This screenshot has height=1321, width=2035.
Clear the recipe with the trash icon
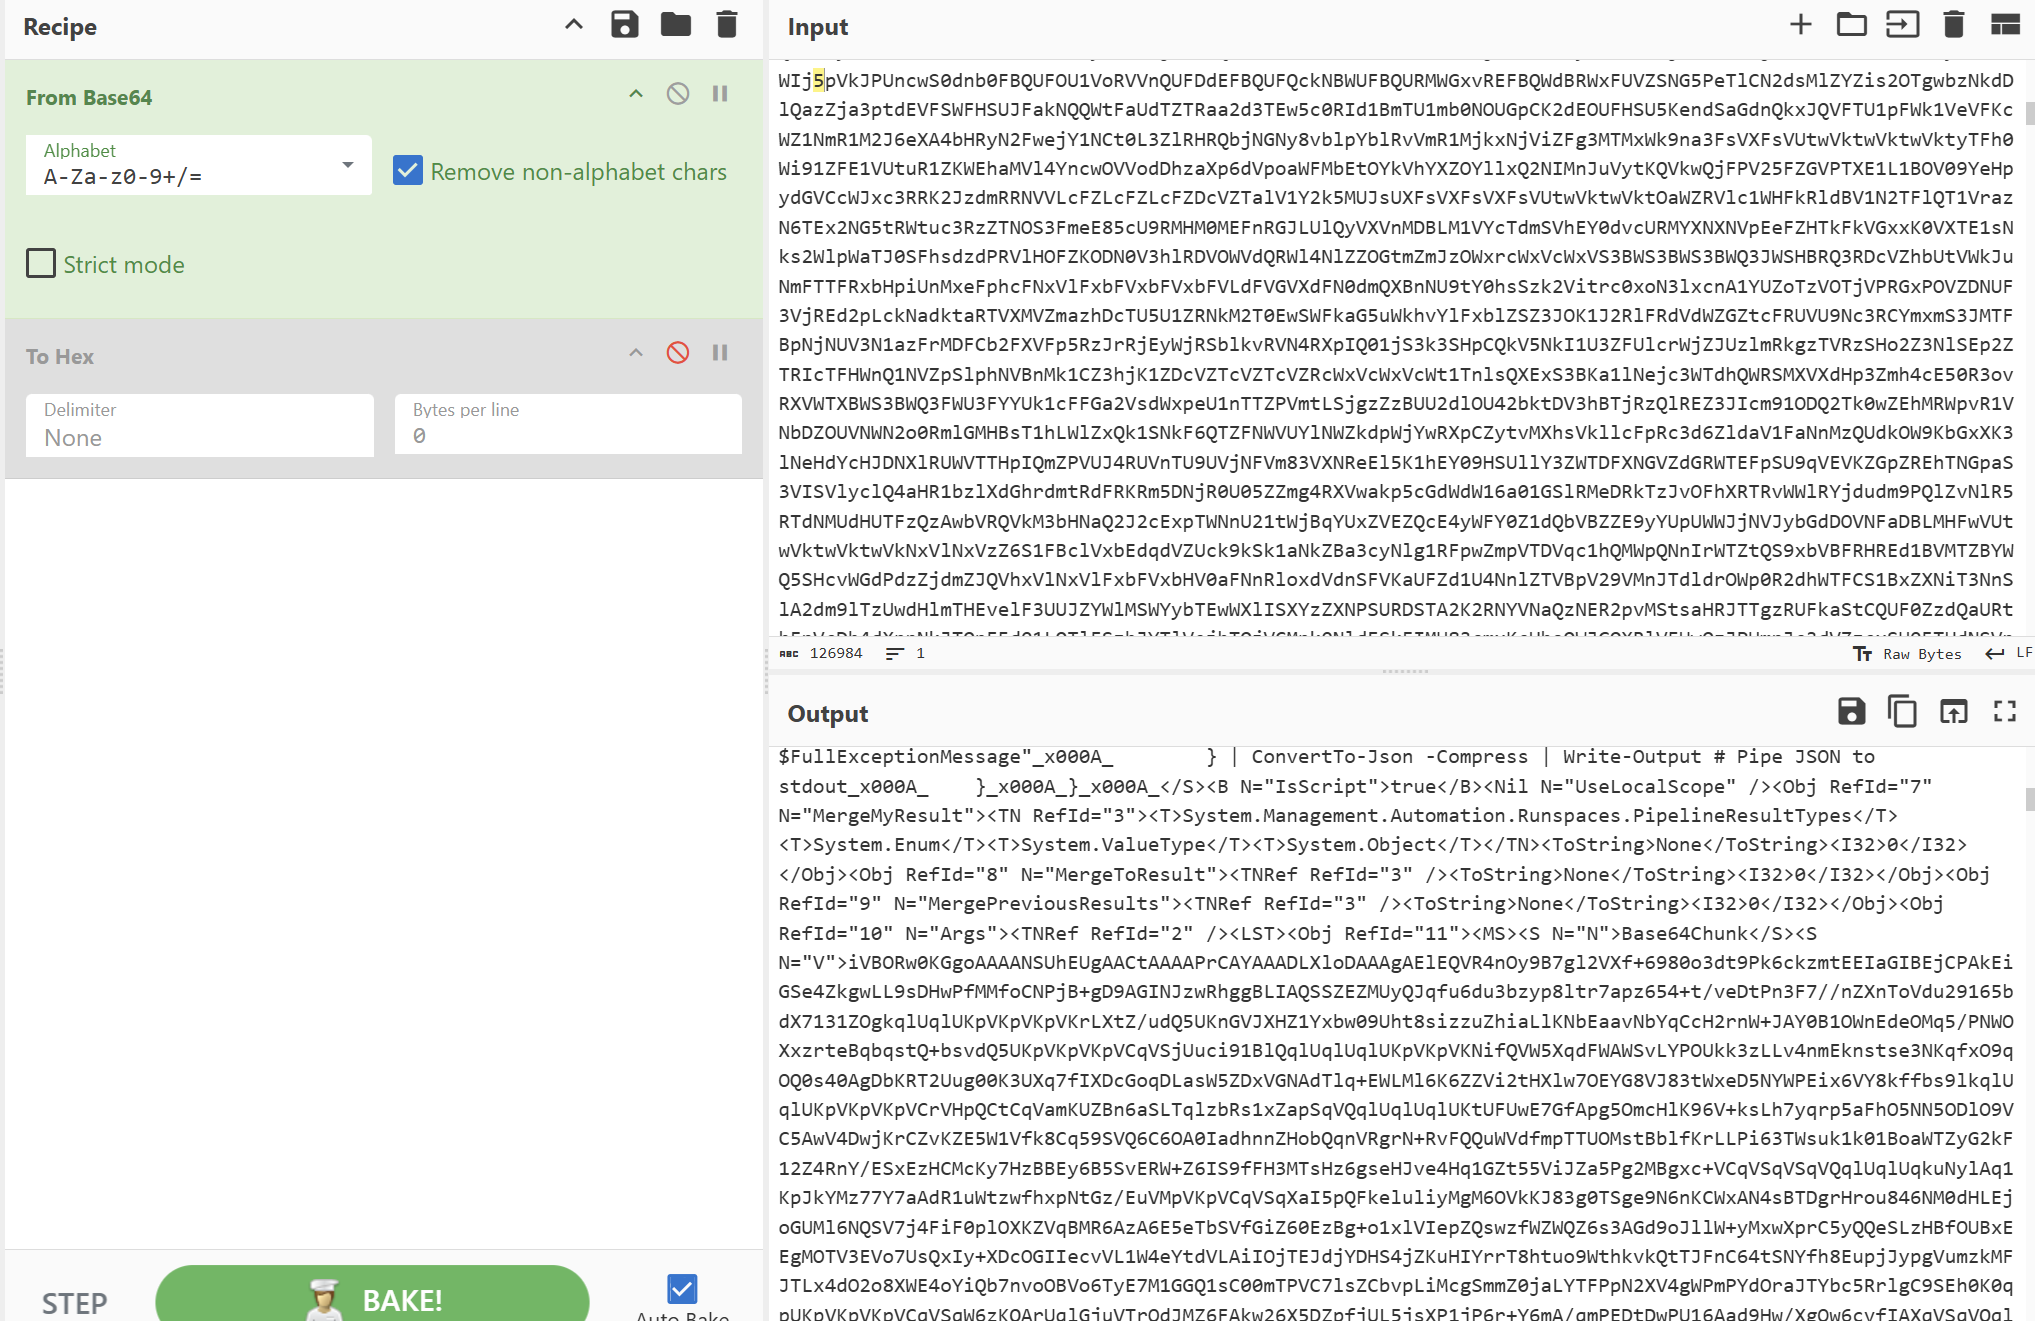click(727, 25)
